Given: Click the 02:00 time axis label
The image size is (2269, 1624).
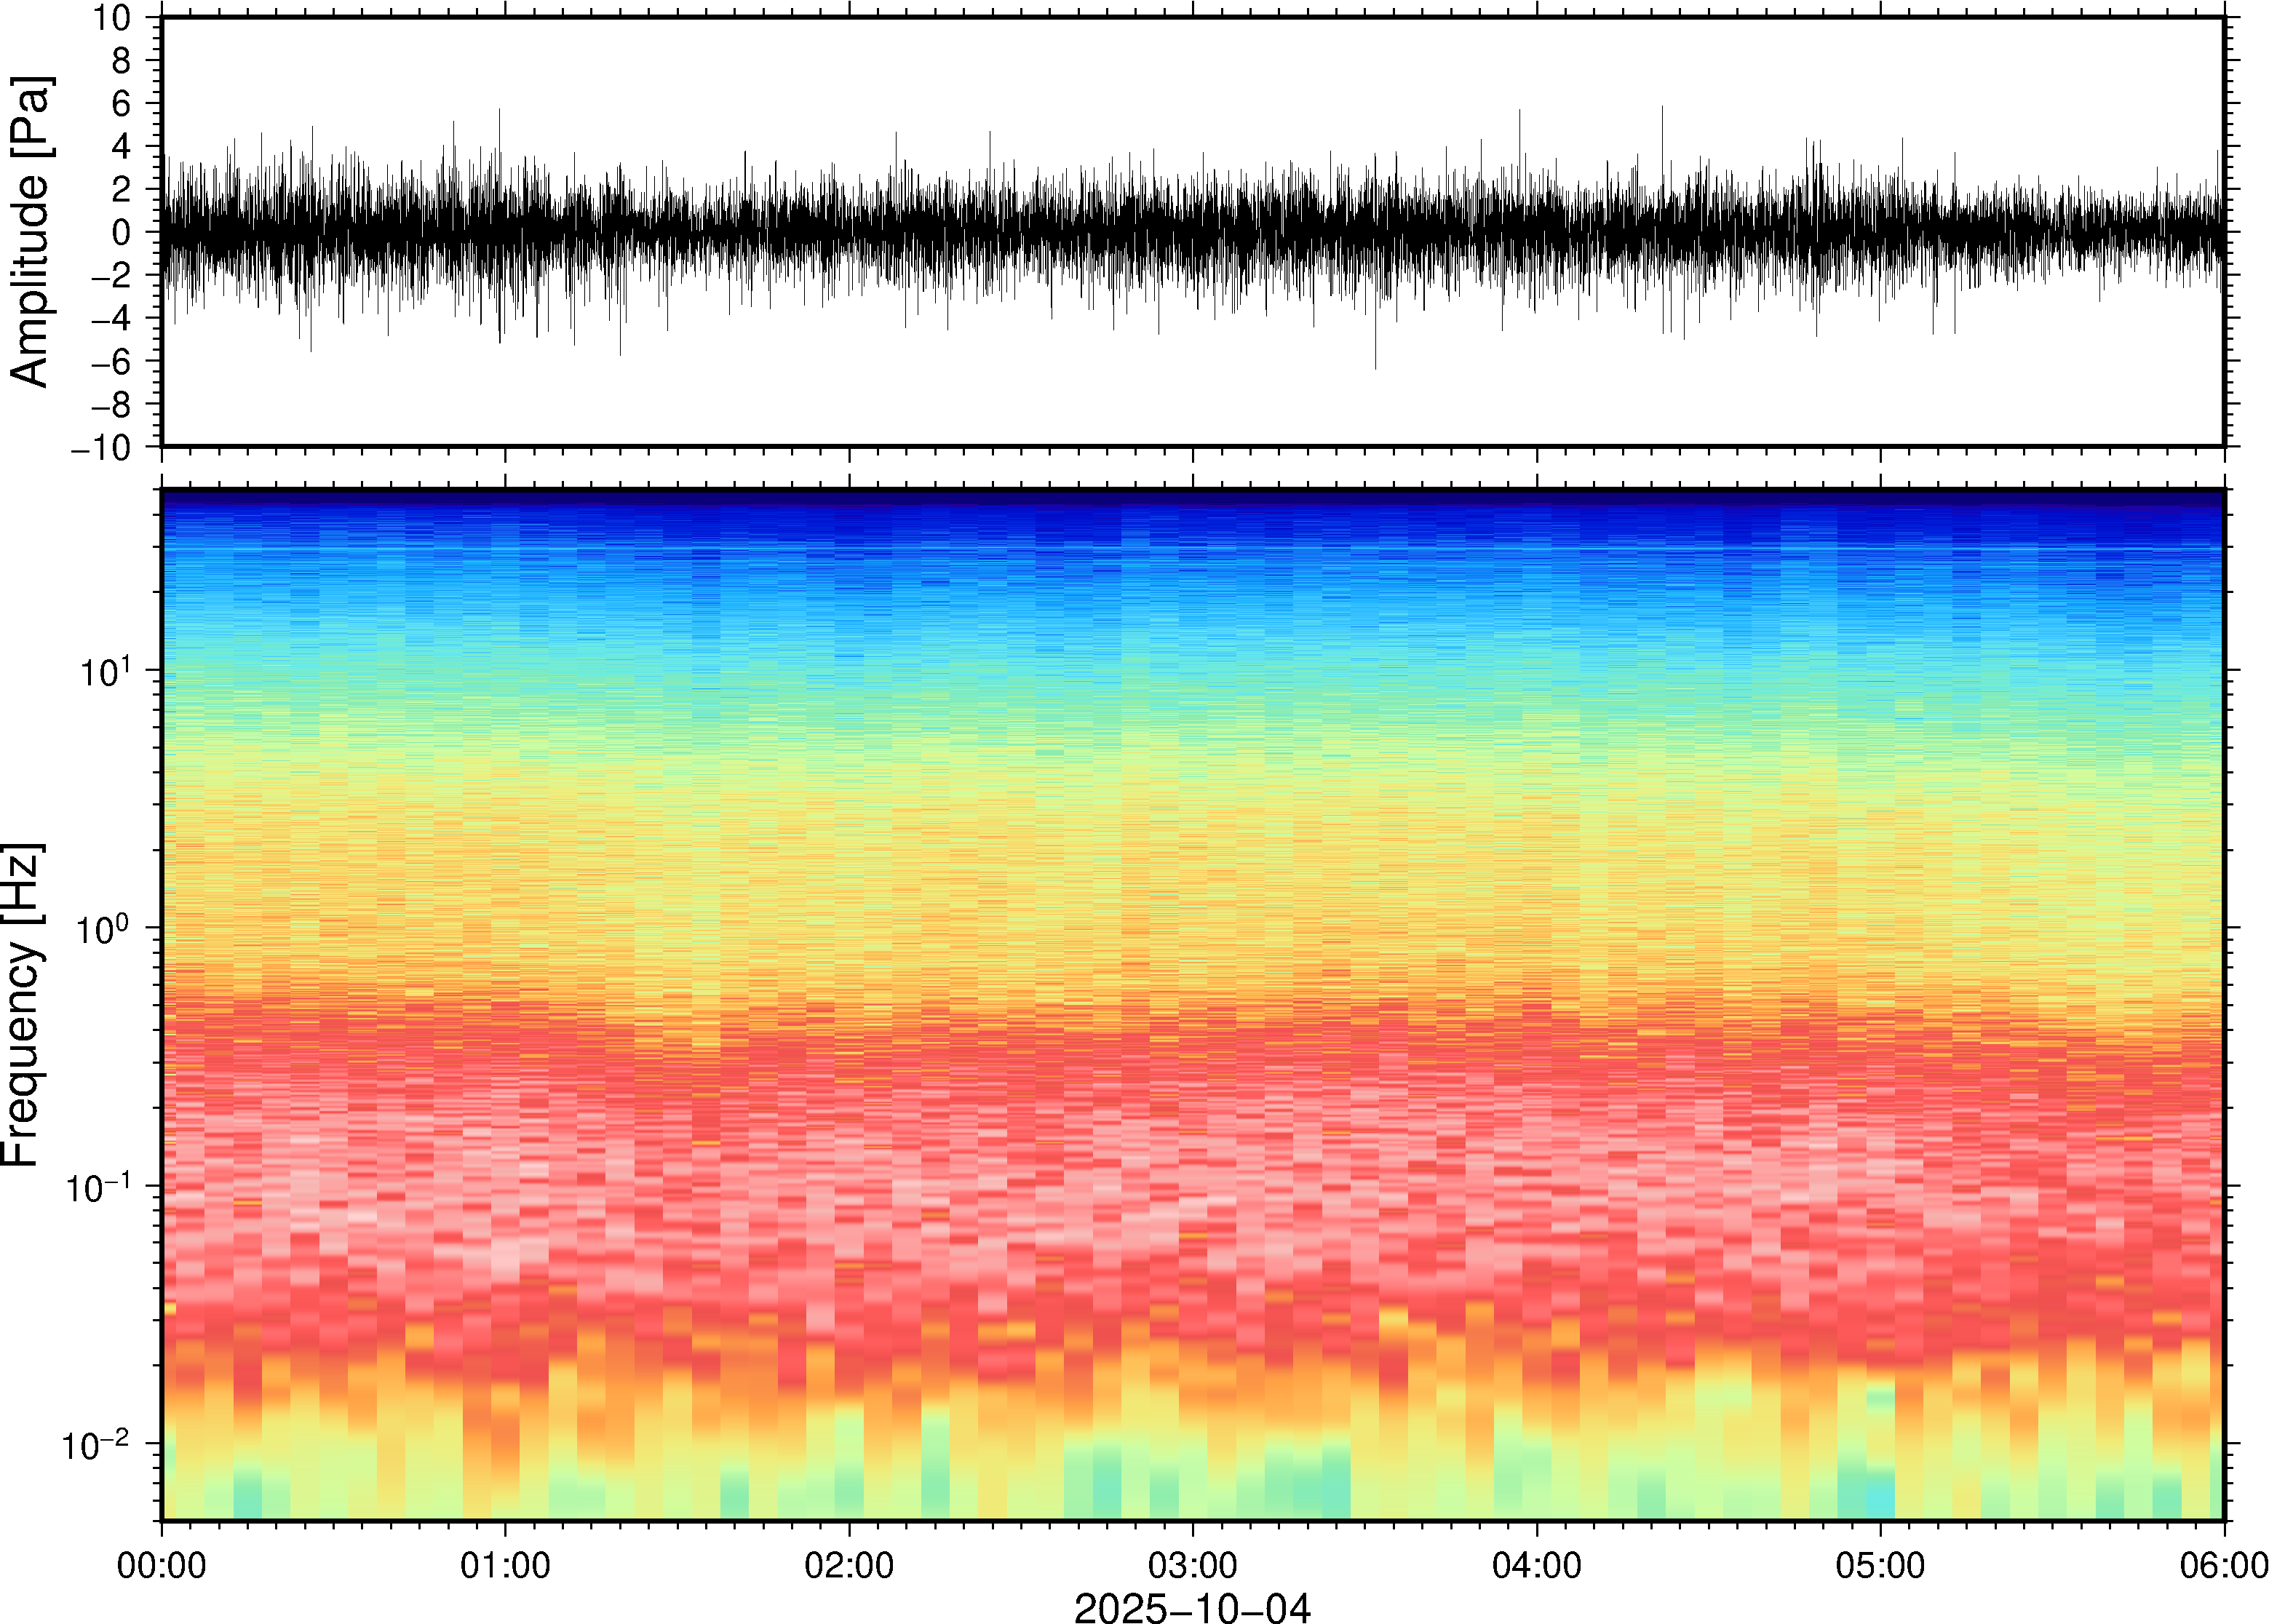Looking at the screenshot, I should 849,1565.
